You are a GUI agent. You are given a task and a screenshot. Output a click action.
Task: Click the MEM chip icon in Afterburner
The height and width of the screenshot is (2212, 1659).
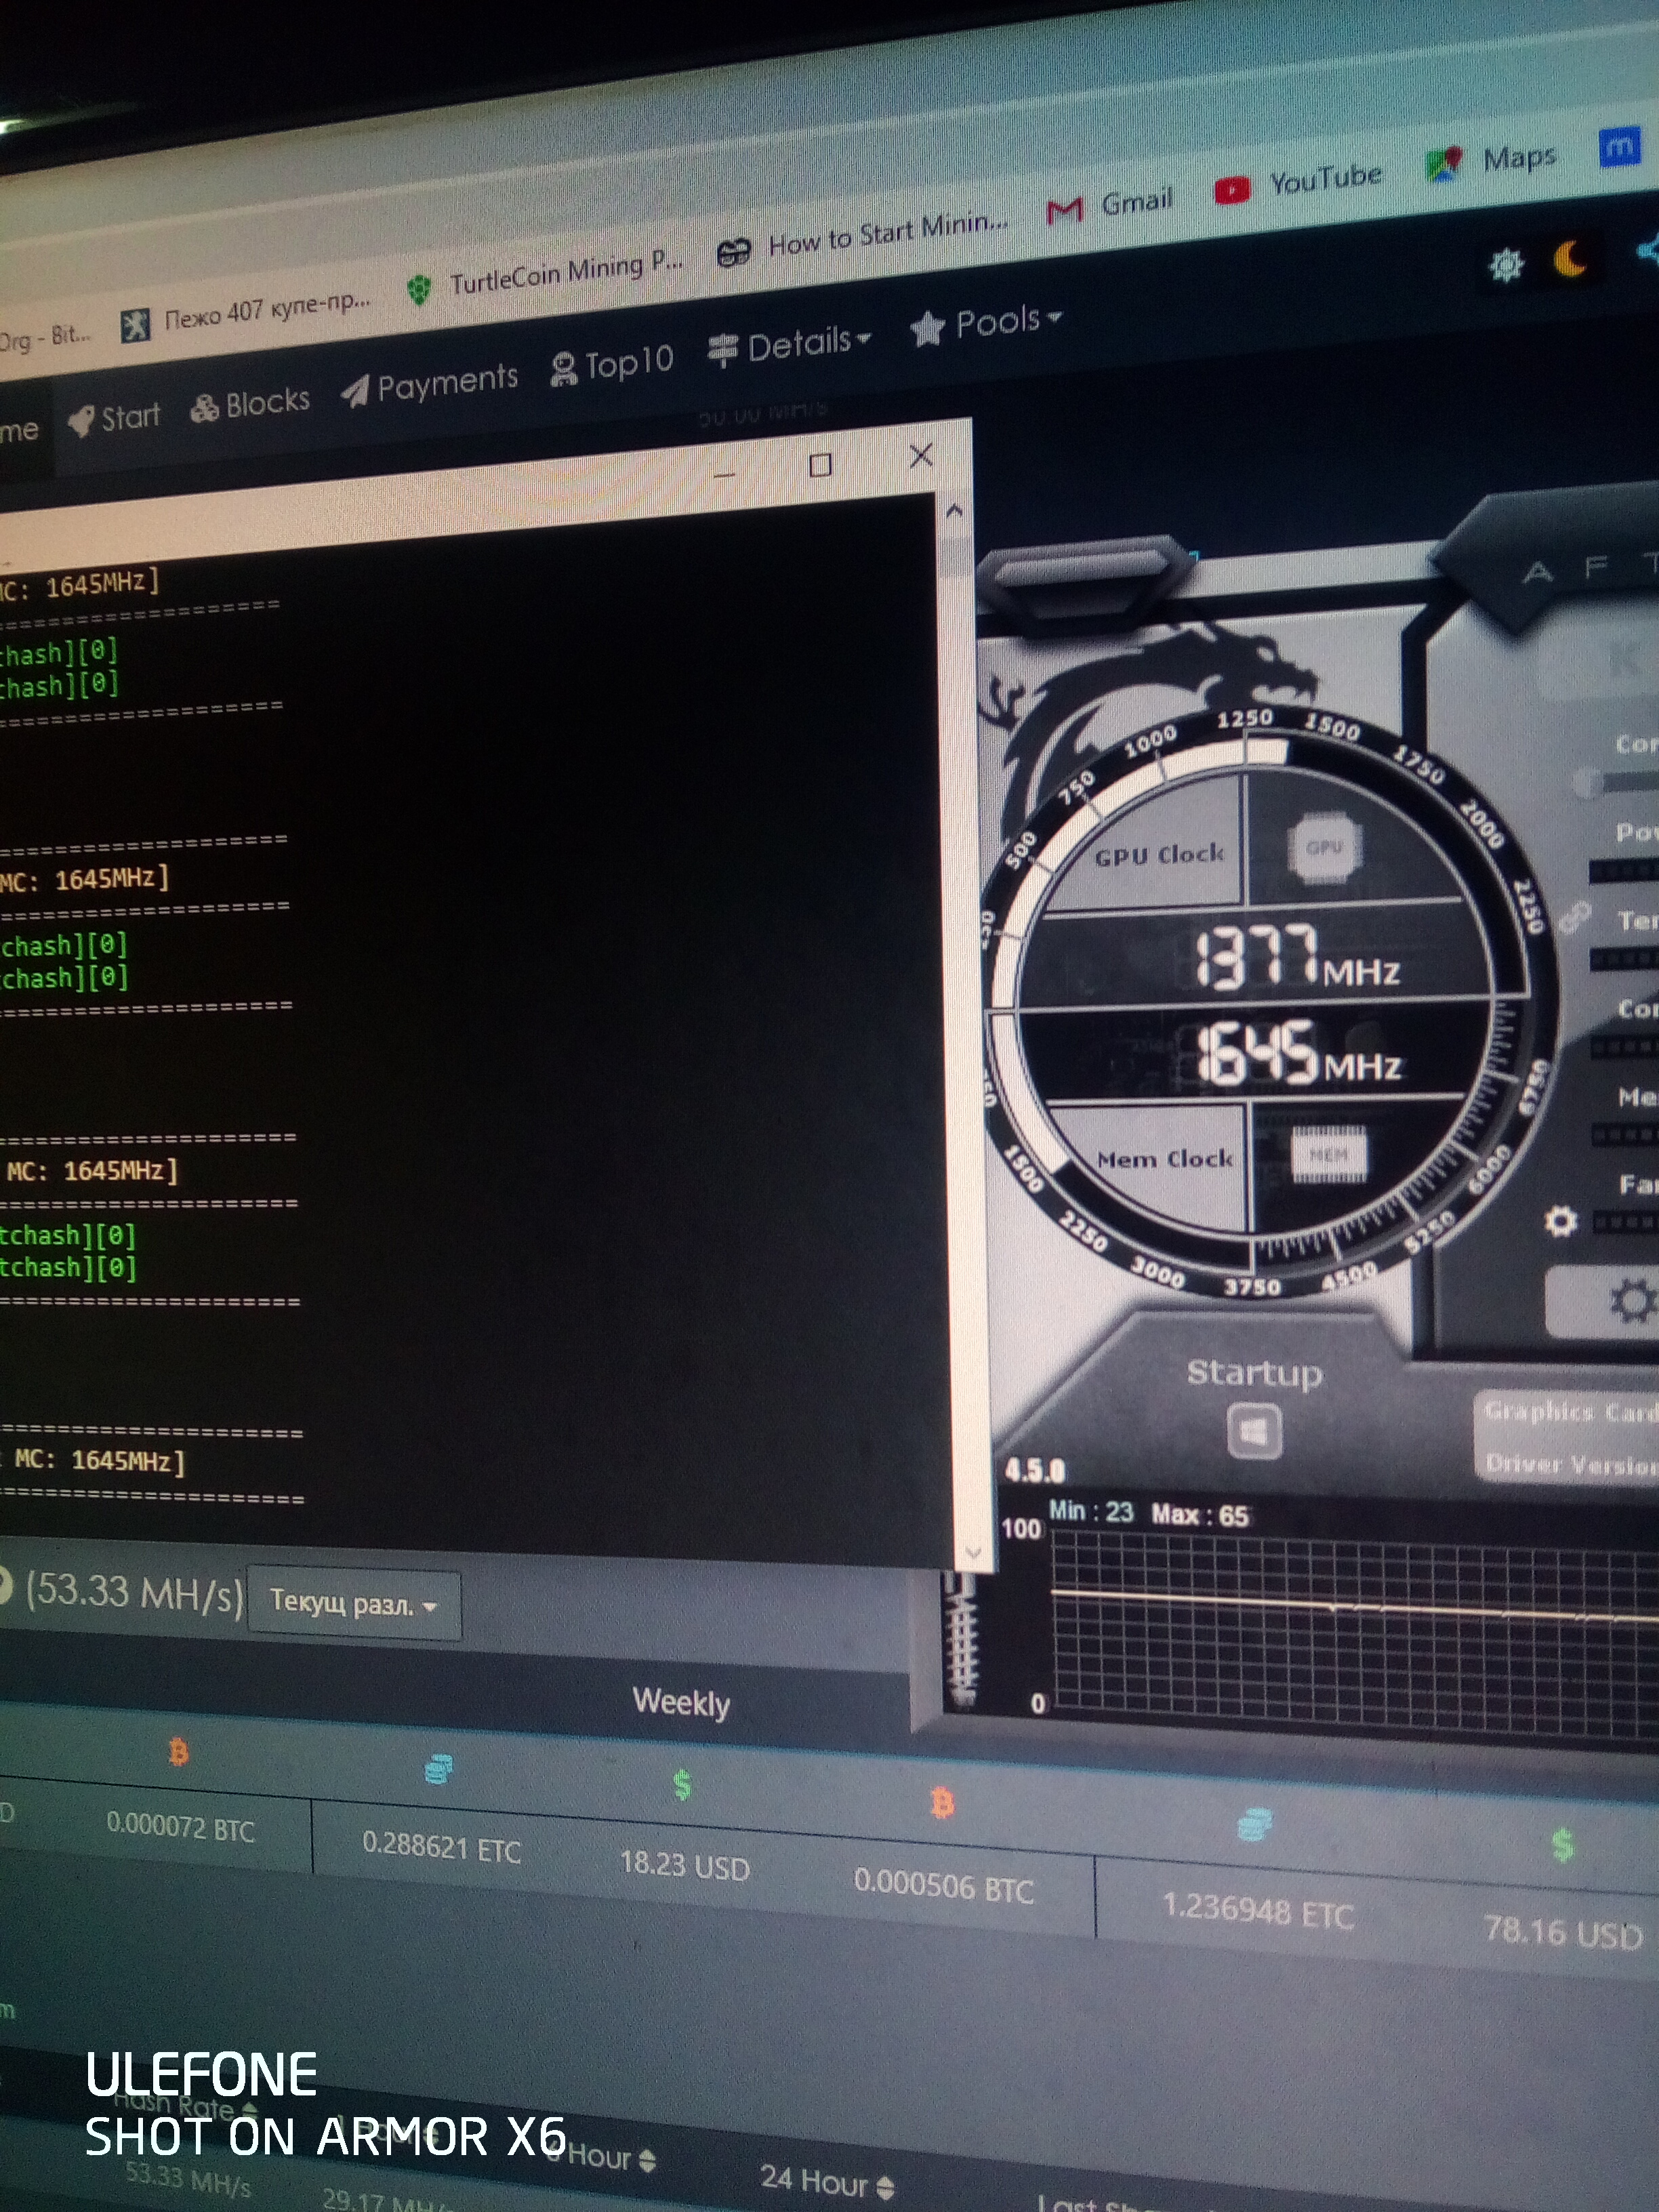1328,1155
